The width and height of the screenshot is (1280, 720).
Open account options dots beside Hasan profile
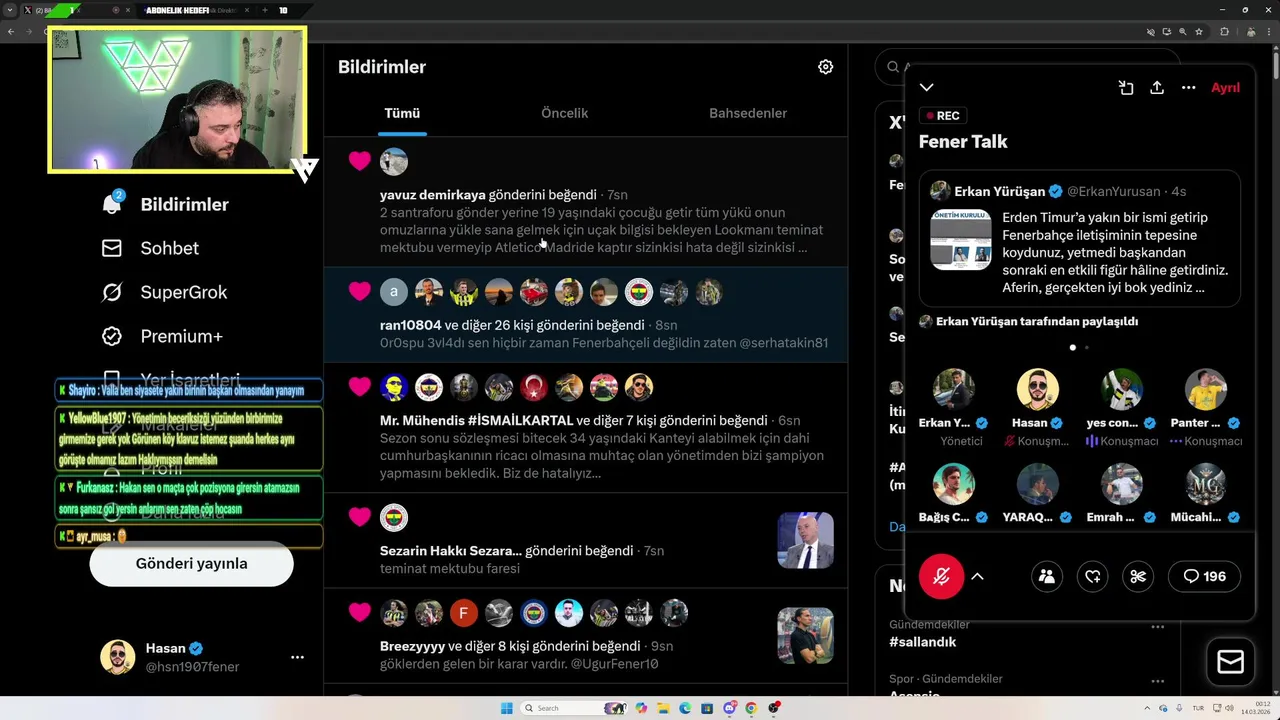coord(297,657)
